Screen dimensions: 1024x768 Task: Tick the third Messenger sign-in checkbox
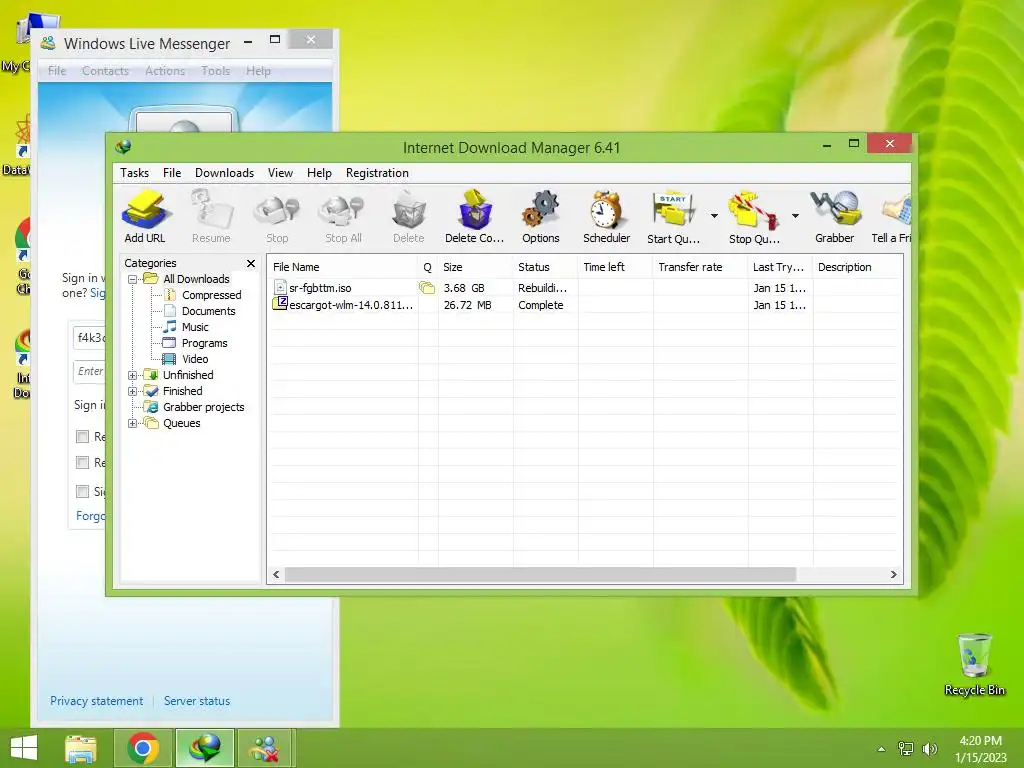point(82,491)
